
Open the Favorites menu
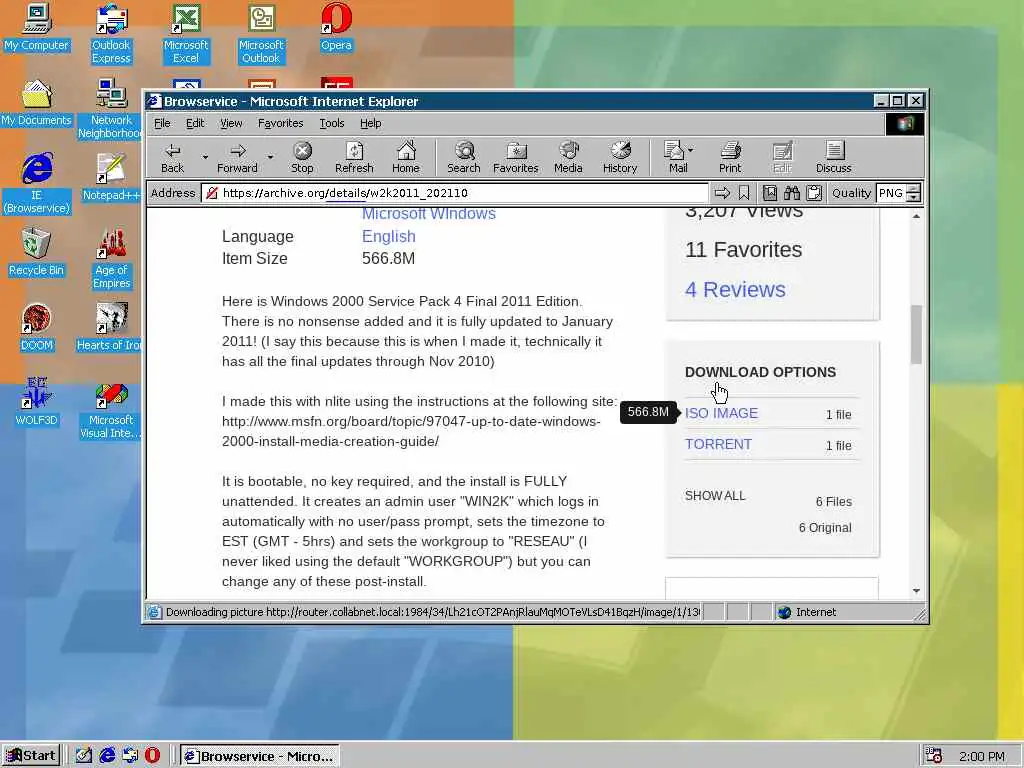click(280, 123)
